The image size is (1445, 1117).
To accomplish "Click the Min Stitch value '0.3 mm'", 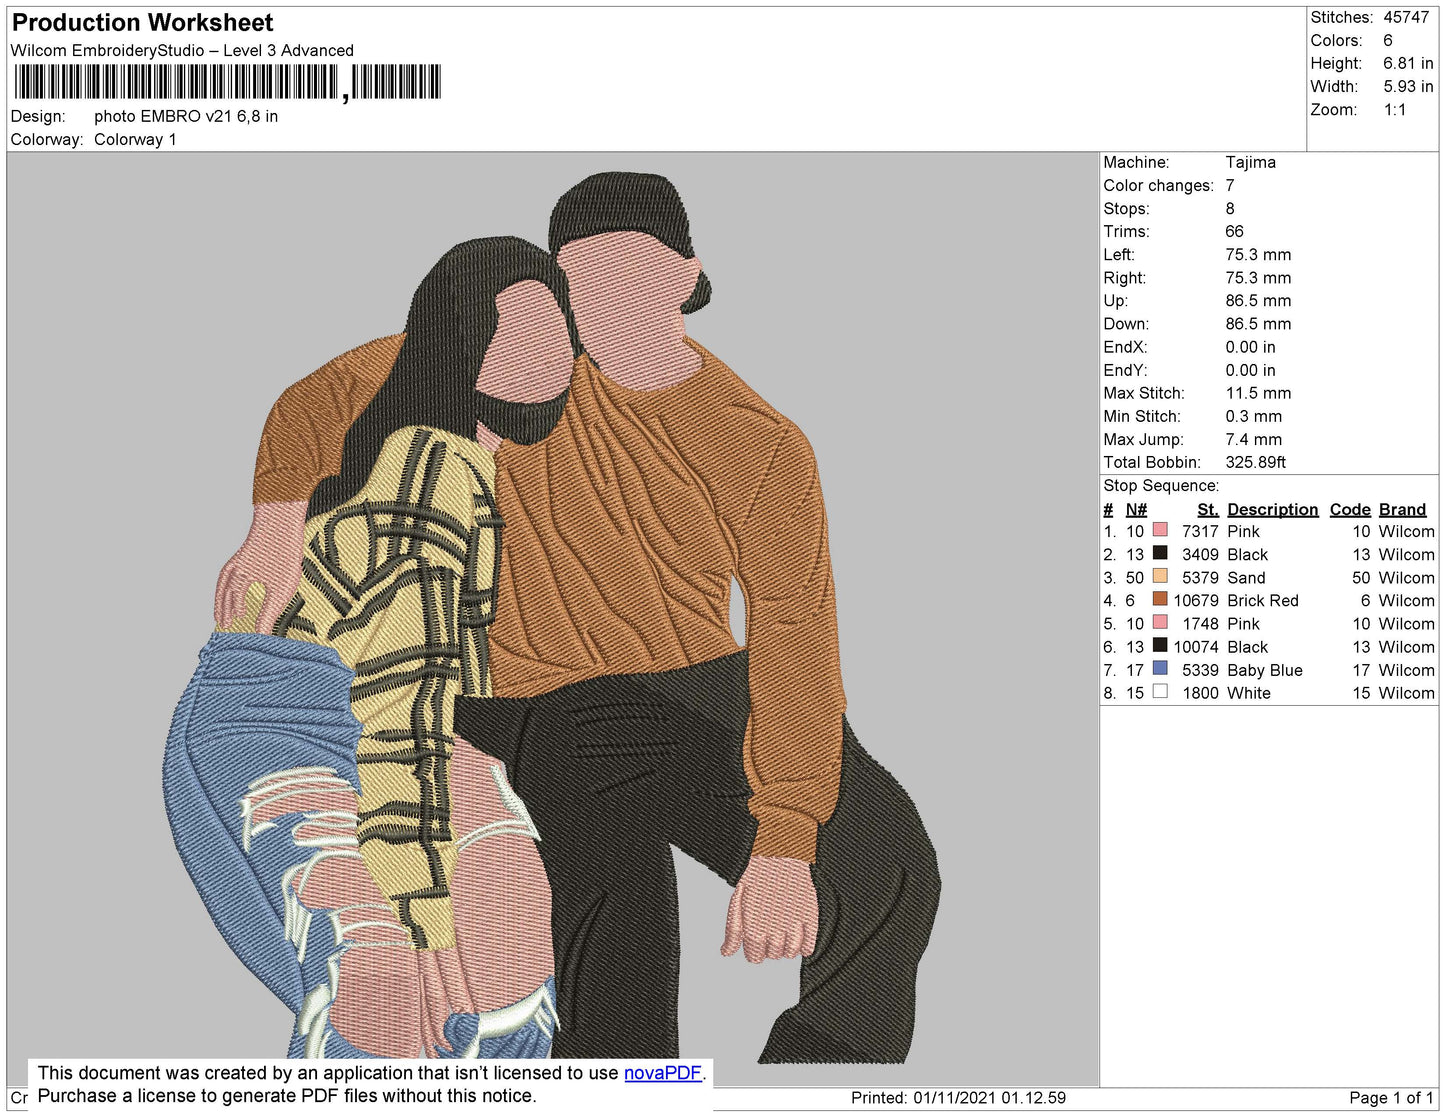I will point(1253,416).
